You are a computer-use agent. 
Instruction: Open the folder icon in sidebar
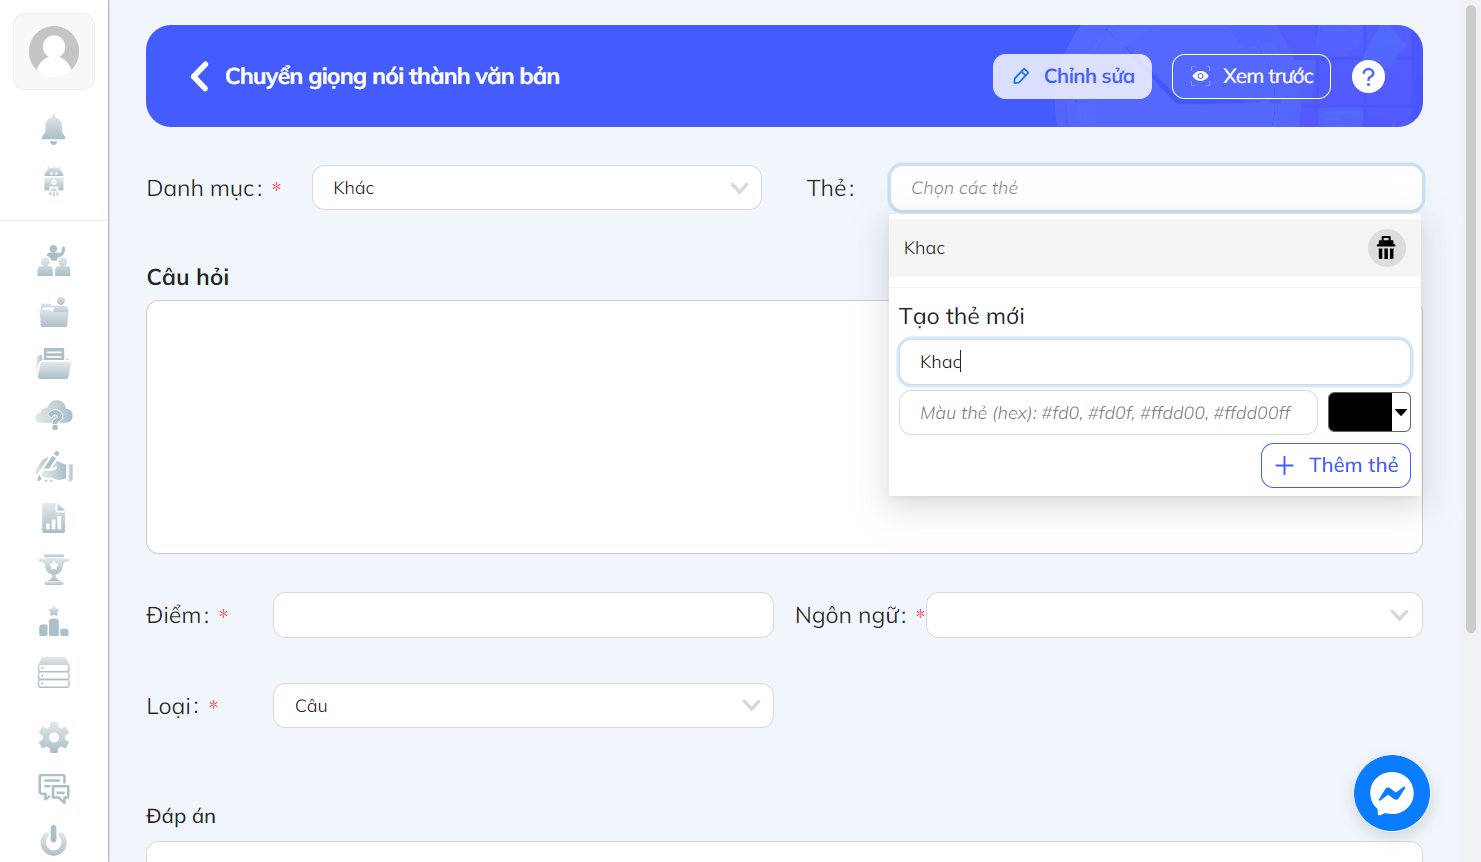54,313
